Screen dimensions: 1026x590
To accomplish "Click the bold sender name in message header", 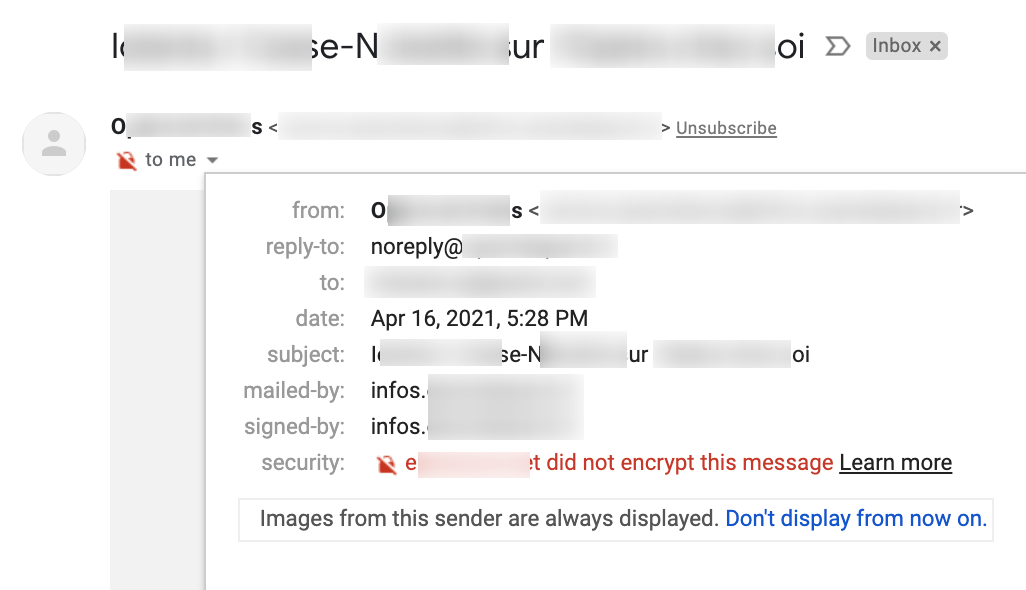I will pos(187,126).
